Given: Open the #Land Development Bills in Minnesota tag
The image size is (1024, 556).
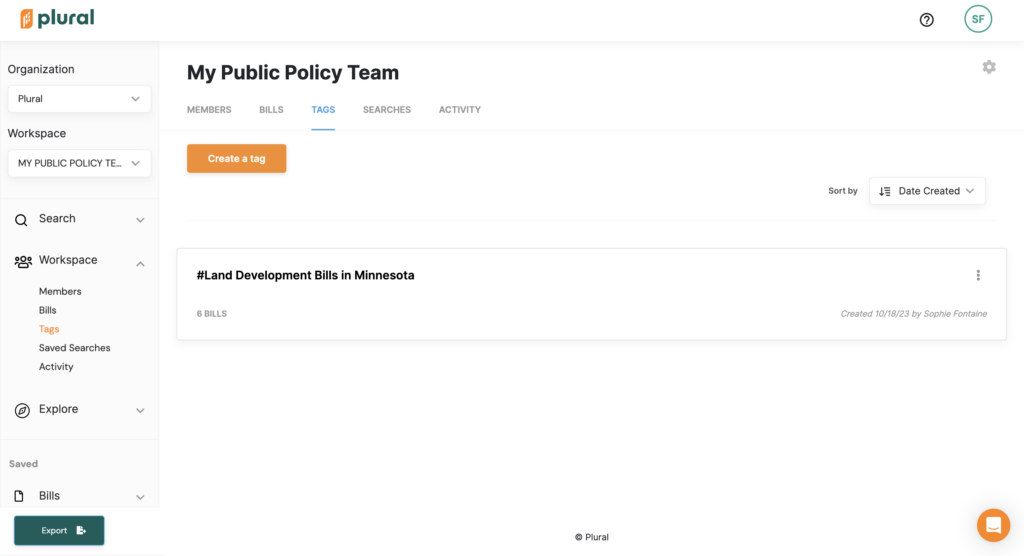Looking at the screenshot, I should tap(305, 275).
